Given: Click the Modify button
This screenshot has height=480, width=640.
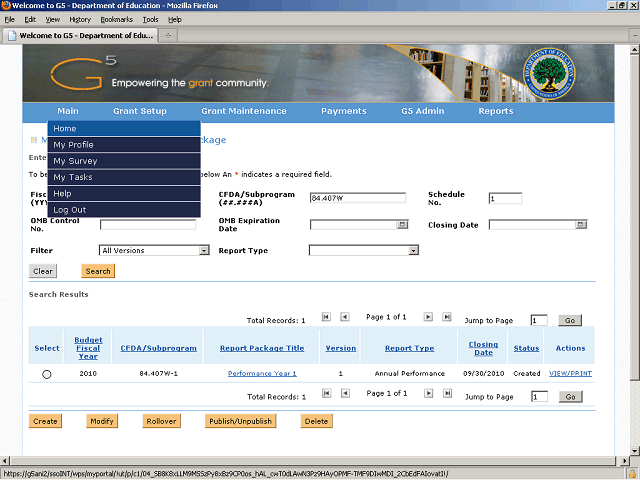Looking at the screenshot, I should 102,421.
